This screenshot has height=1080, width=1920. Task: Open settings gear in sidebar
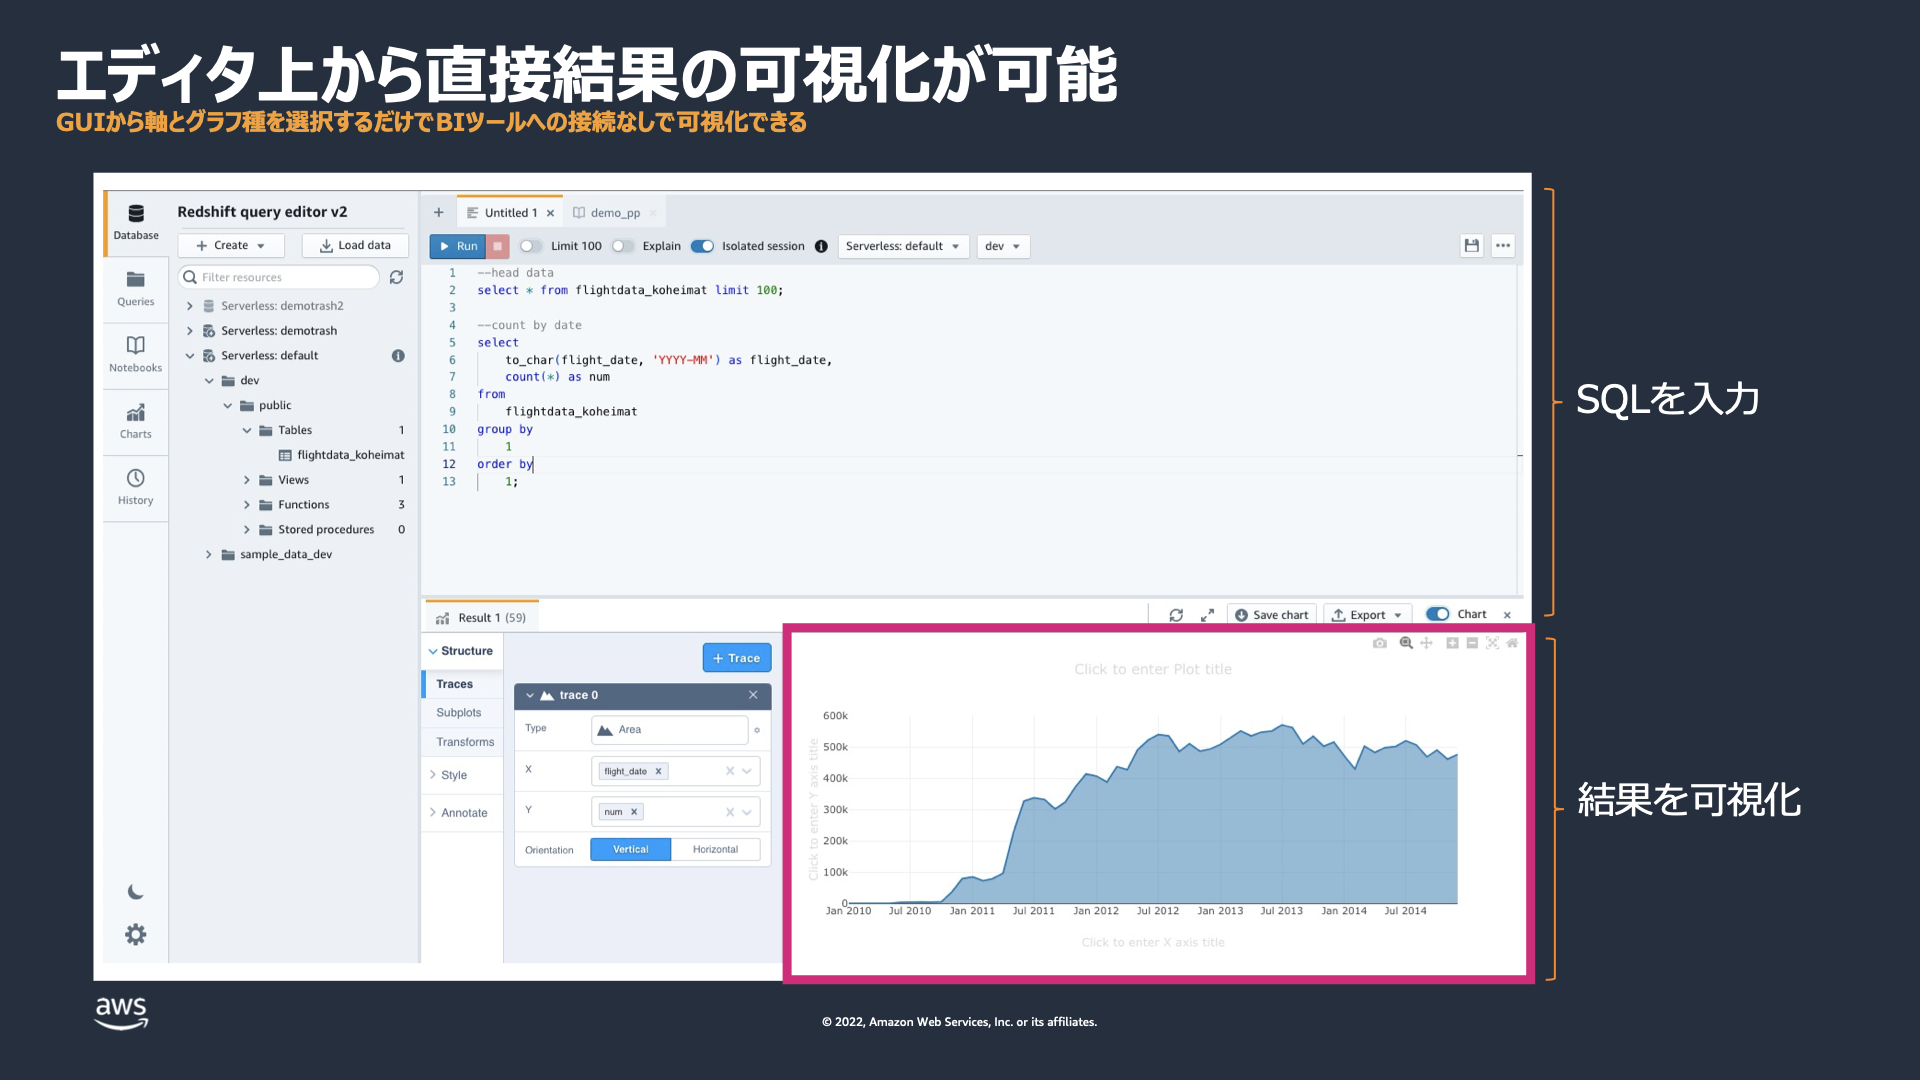pos(136,934)
